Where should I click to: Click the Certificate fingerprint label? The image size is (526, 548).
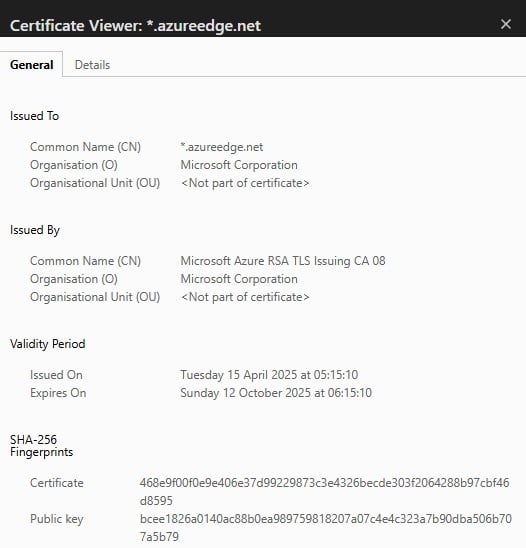pos(57,483)
